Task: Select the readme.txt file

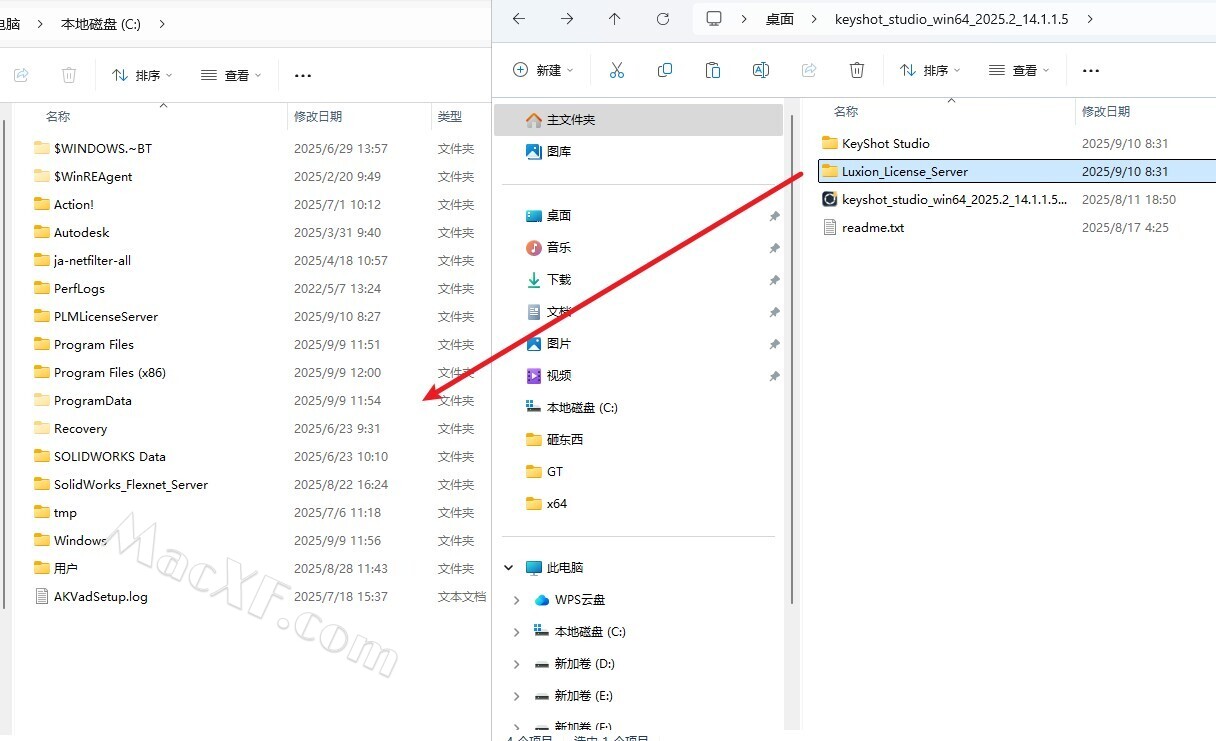Action: (872, 228)
